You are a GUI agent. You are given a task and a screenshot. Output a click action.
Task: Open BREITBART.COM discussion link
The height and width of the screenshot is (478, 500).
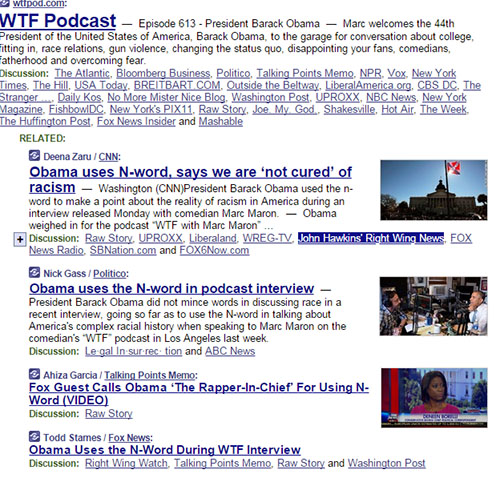177,85
